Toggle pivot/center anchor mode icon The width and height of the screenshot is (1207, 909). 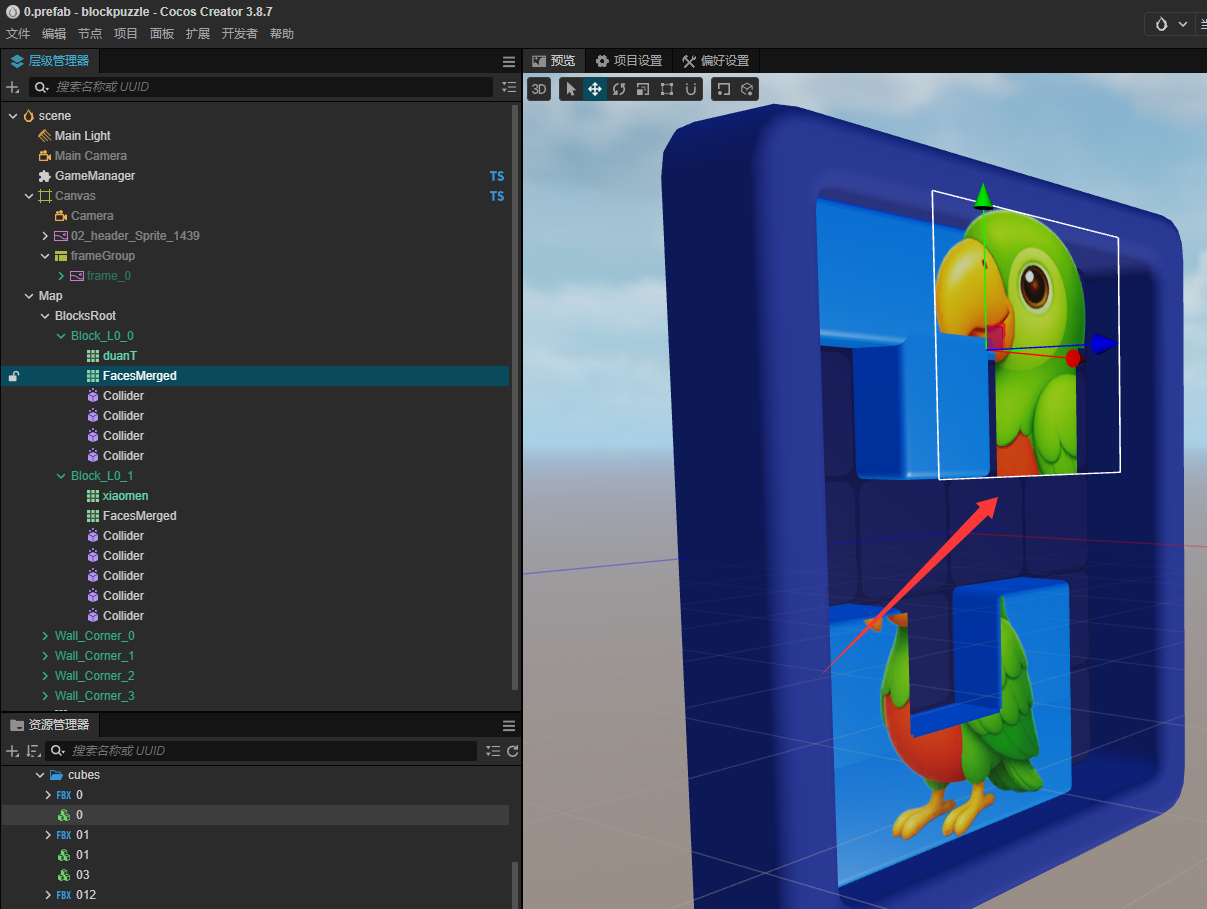723,89
